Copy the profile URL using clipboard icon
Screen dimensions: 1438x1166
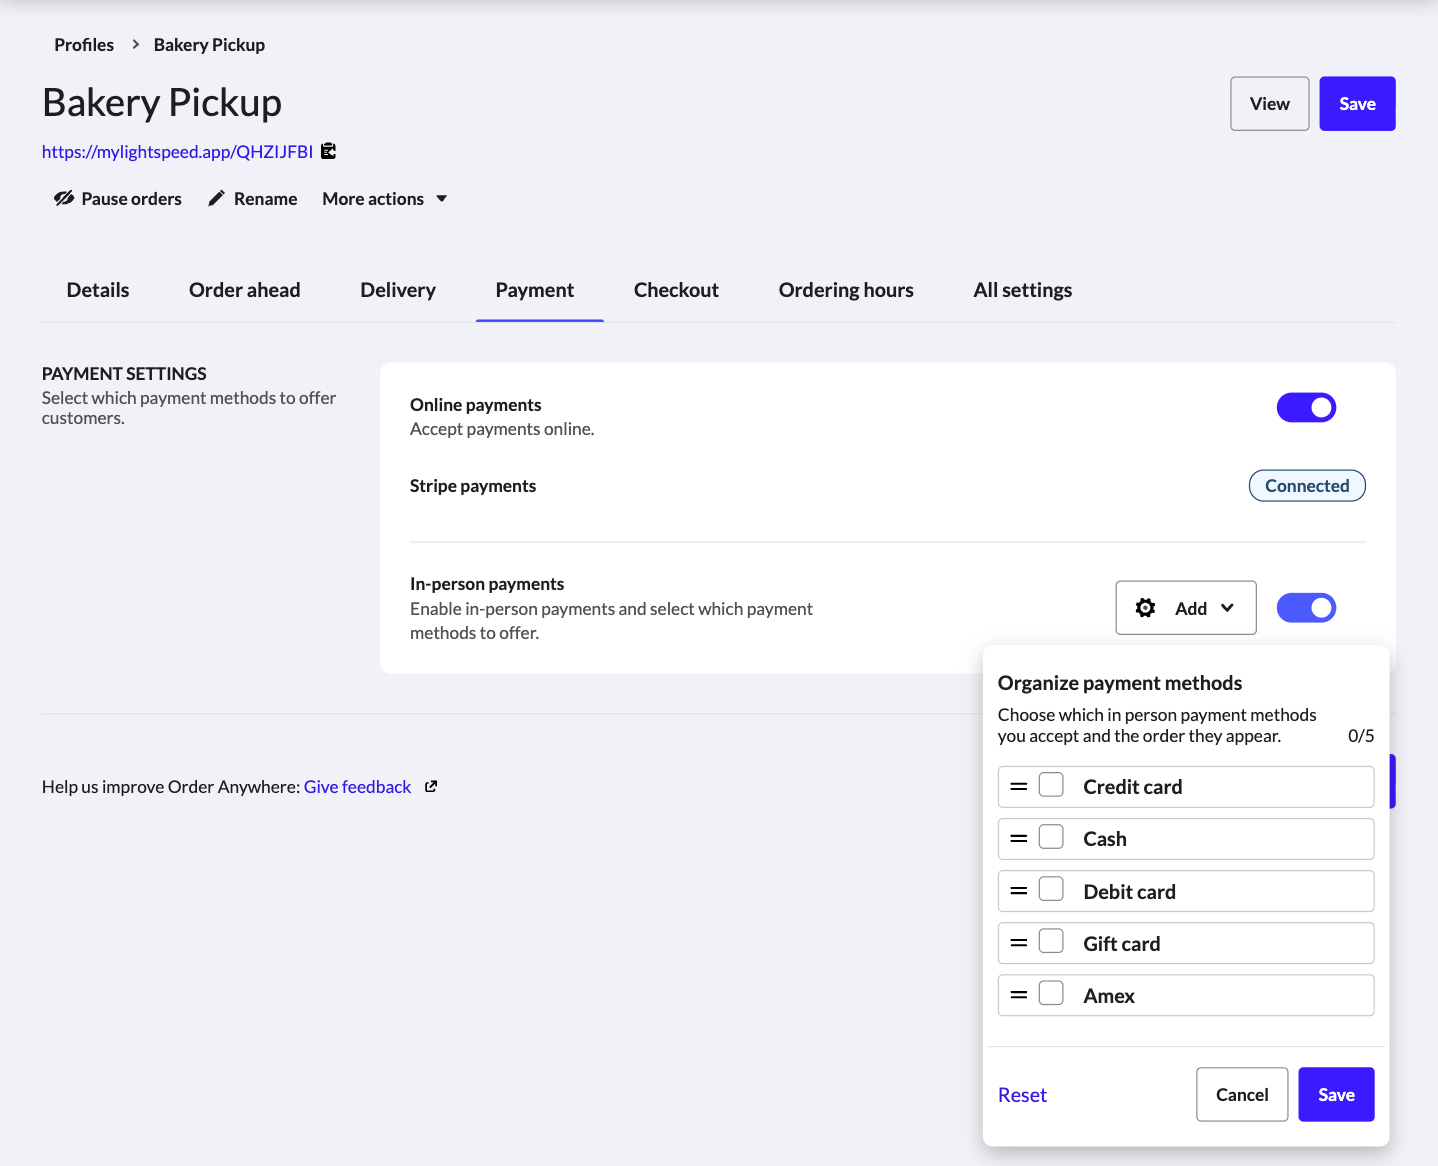click(x=328, y=150)
